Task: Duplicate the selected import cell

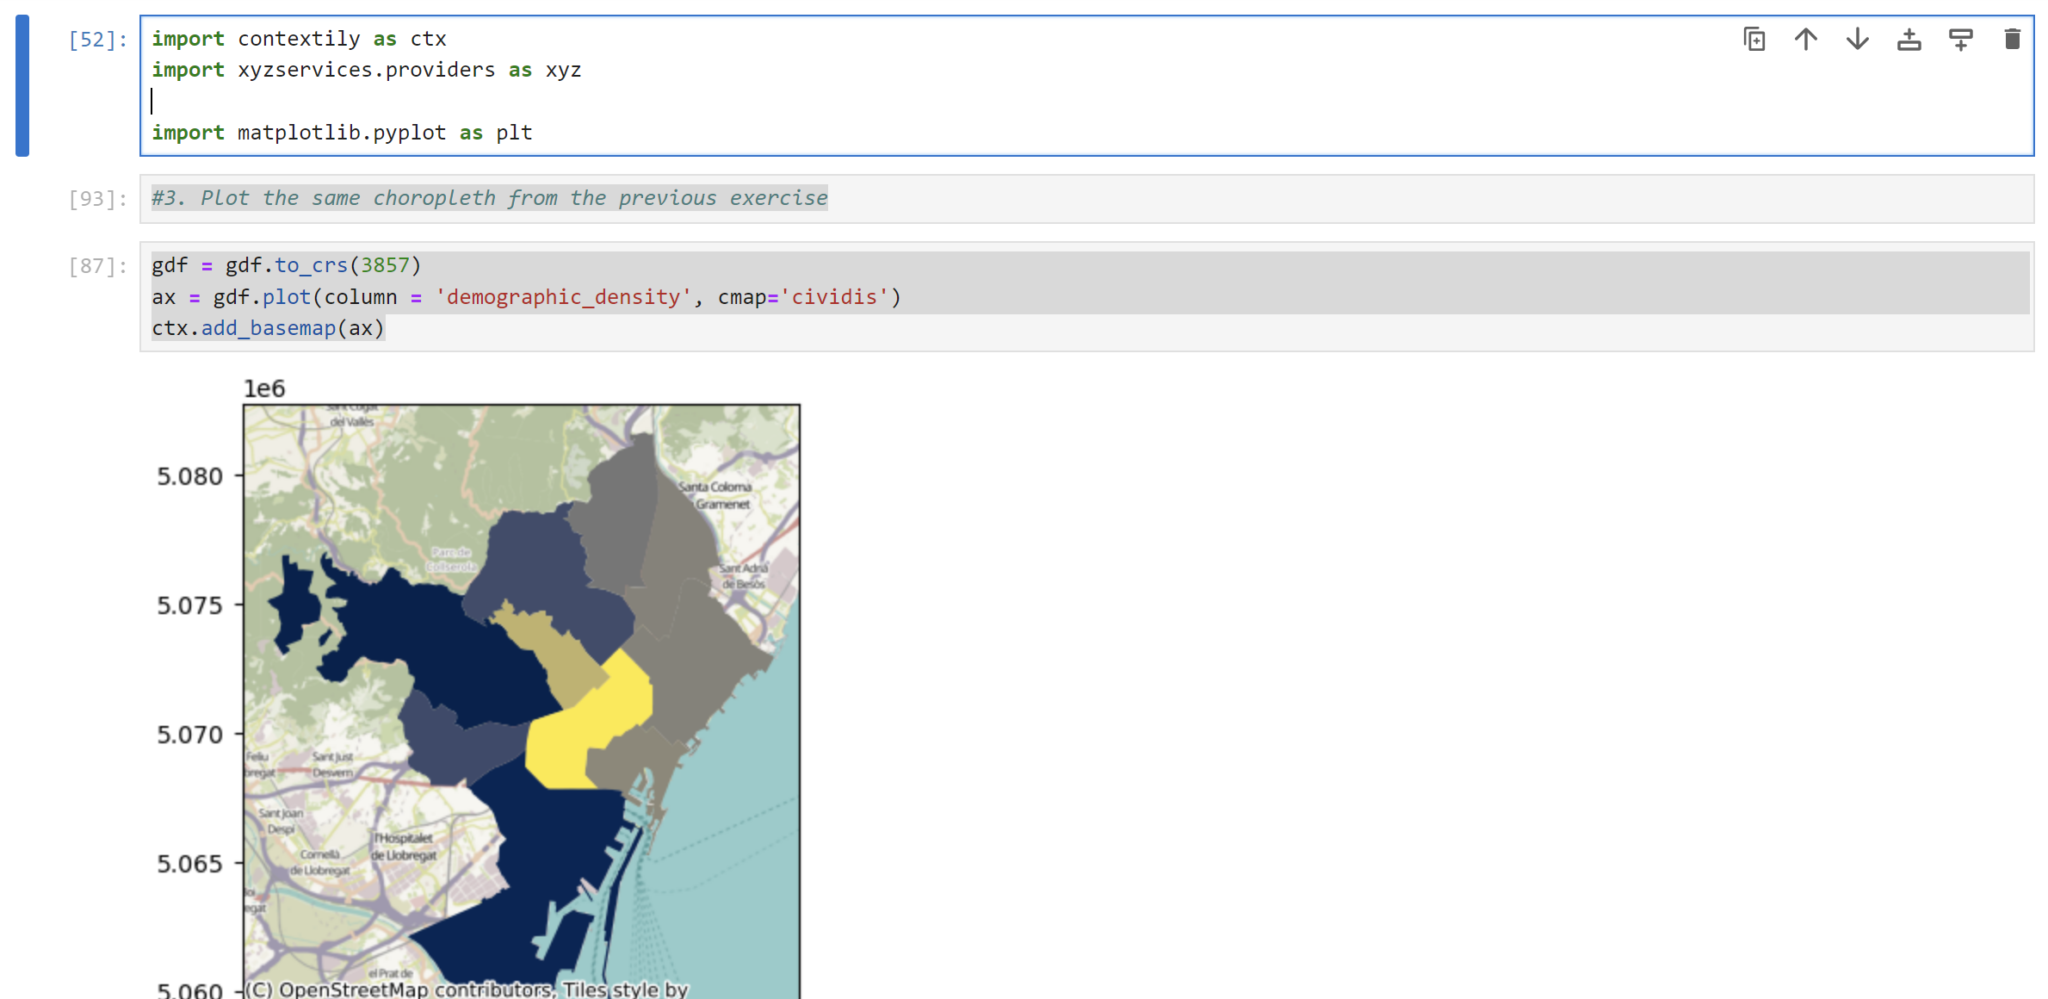Action: coord(1754,39)
